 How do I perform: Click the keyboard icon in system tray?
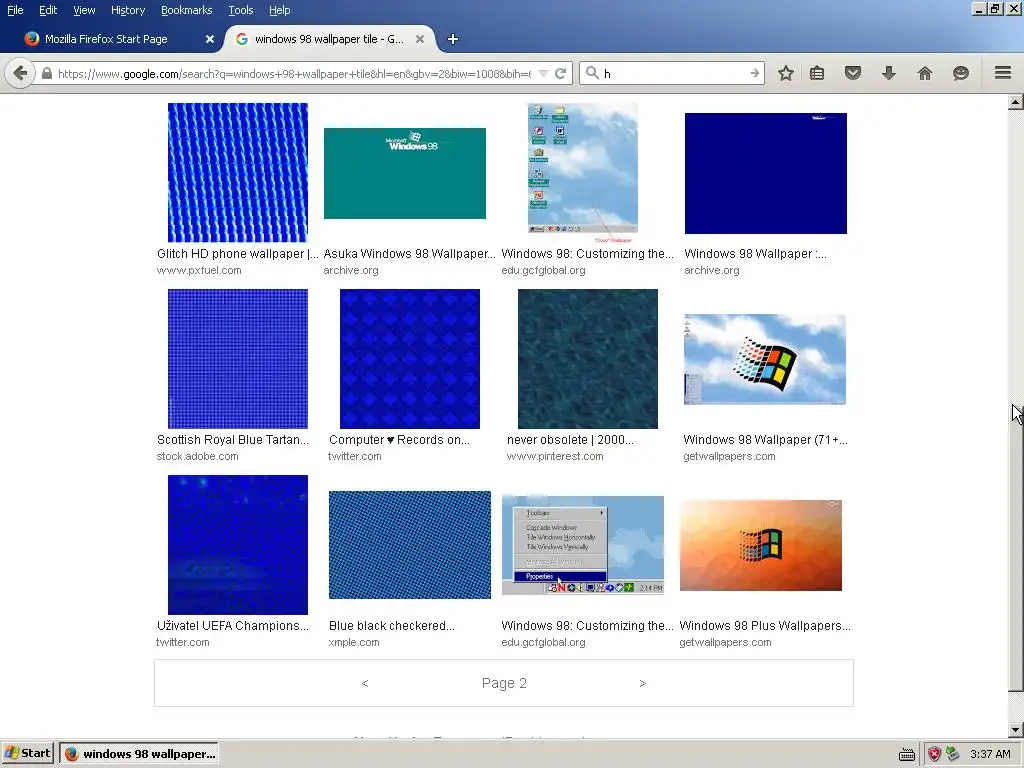click(906, 755)
